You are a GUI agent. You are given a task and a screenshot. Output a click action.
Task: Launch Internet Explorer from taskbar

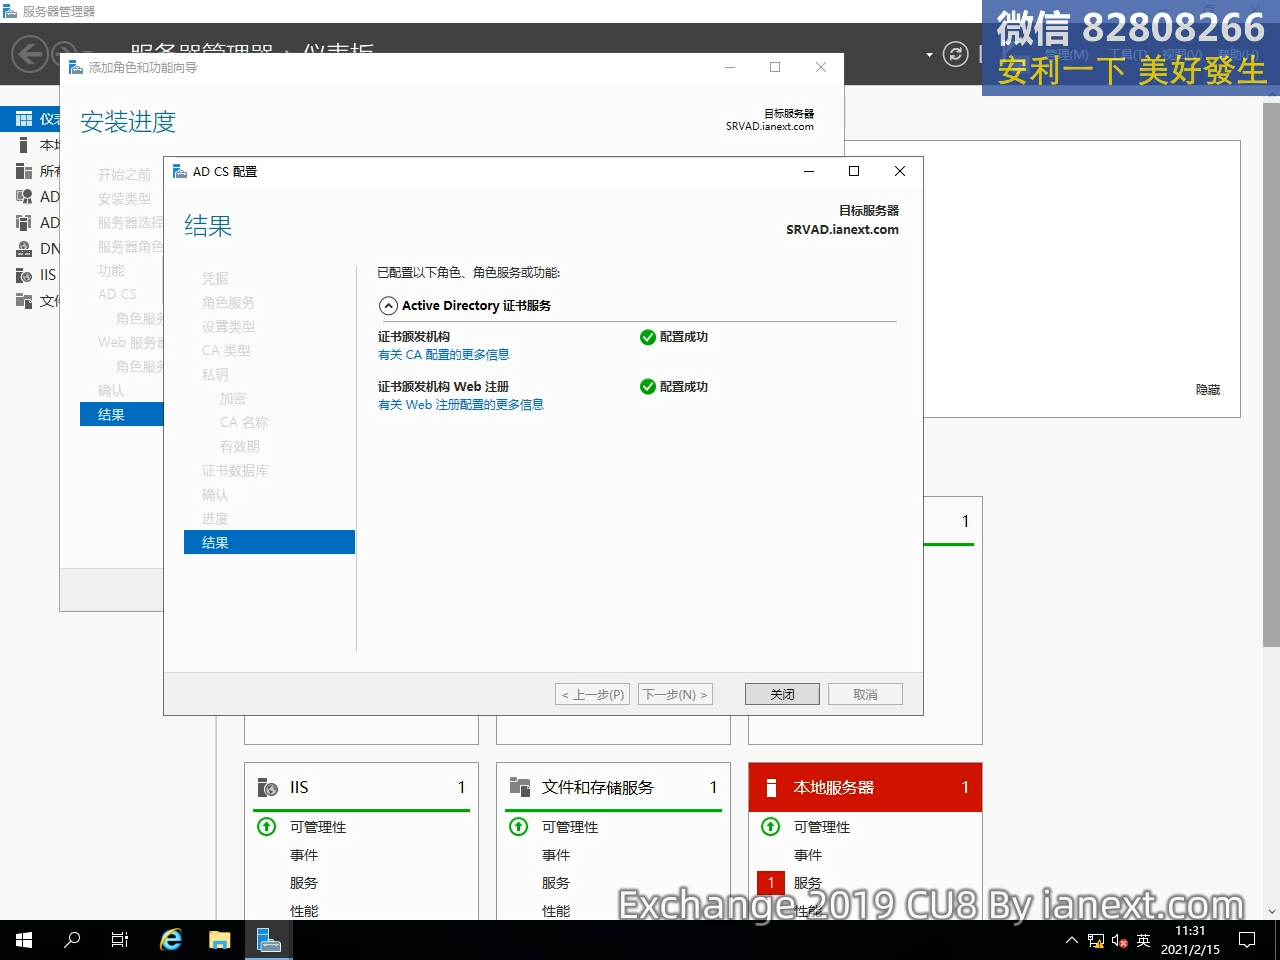tap(172, 940)
